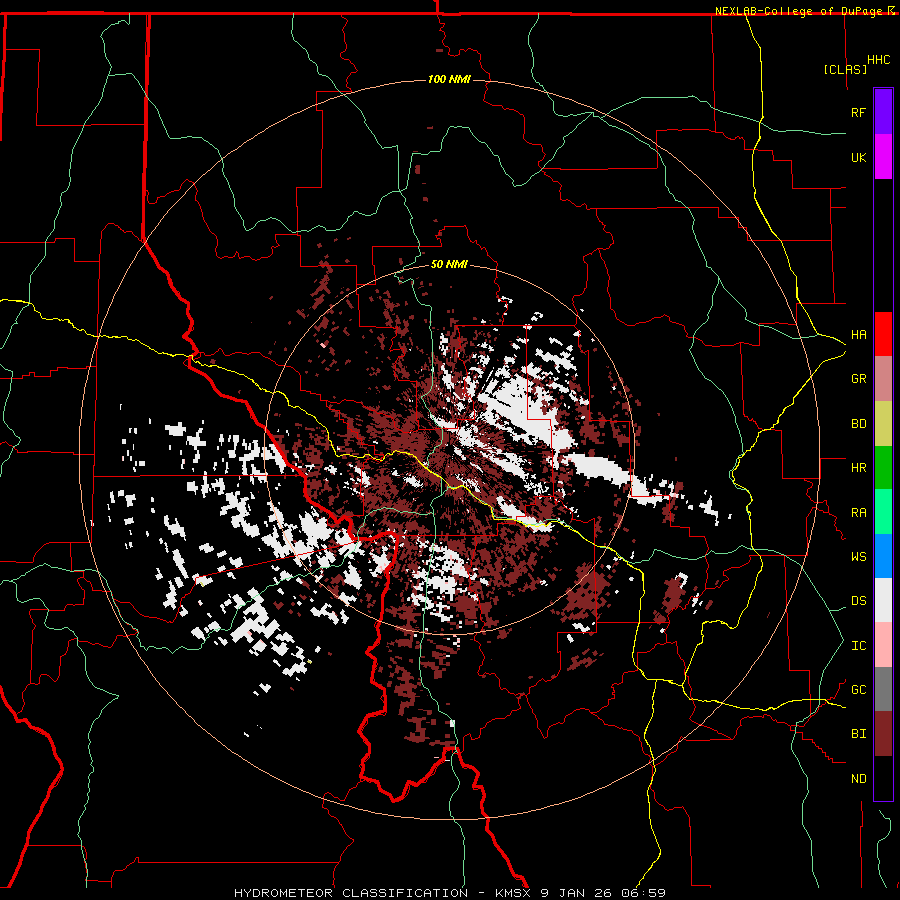Click the BD legend label
900x900 pixels.
858,424
